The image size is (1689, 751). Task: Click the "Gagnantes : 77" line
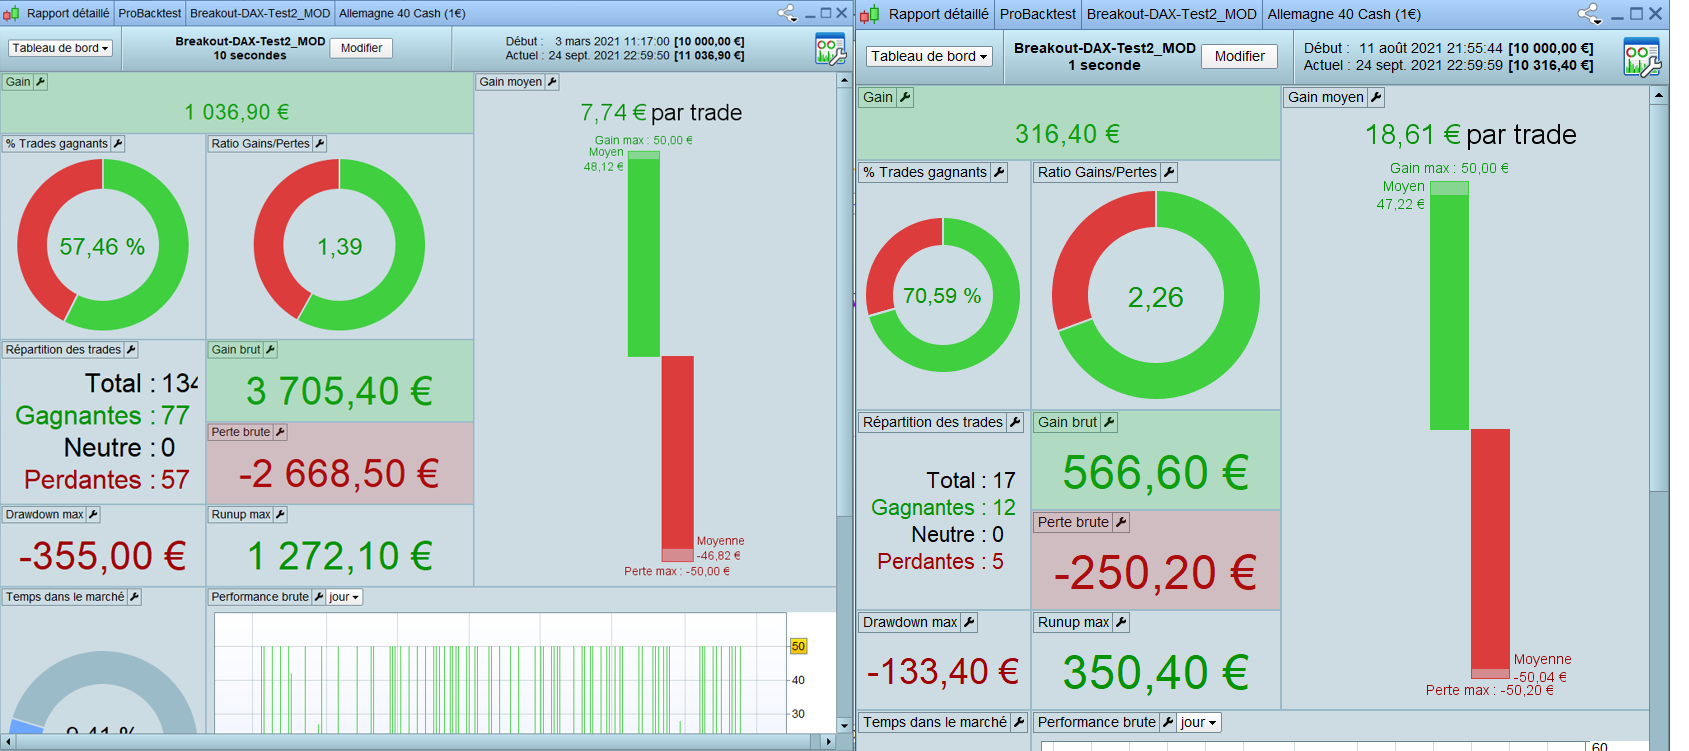coord(103,415)
